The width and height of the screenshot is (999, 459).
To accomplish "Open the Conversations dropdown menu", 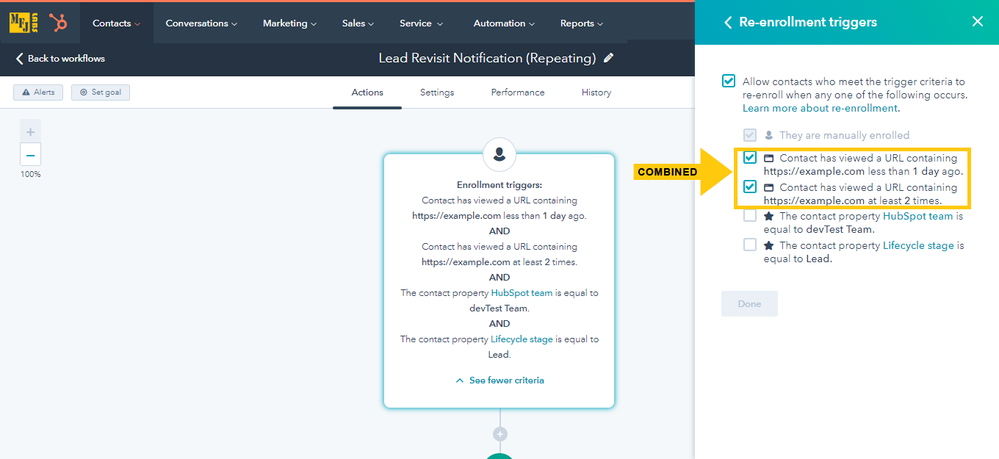I will [x=201, y=24].
